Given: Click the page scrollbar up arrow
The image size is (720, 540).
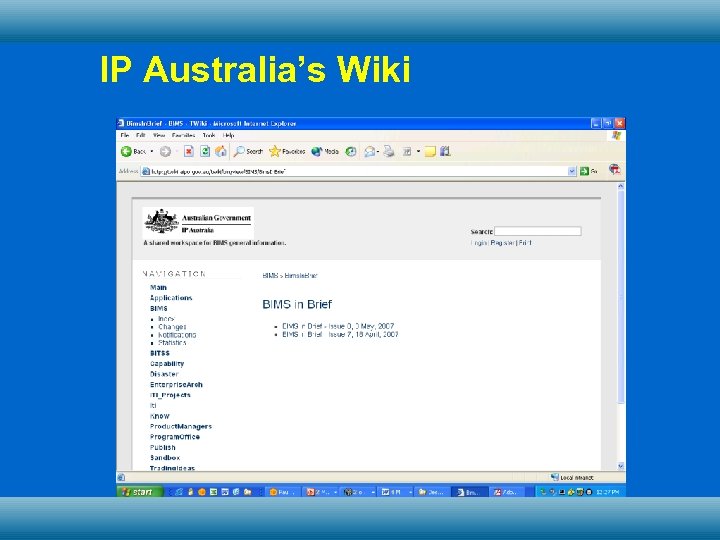Looking at the screenshot, I should [620, 186].
